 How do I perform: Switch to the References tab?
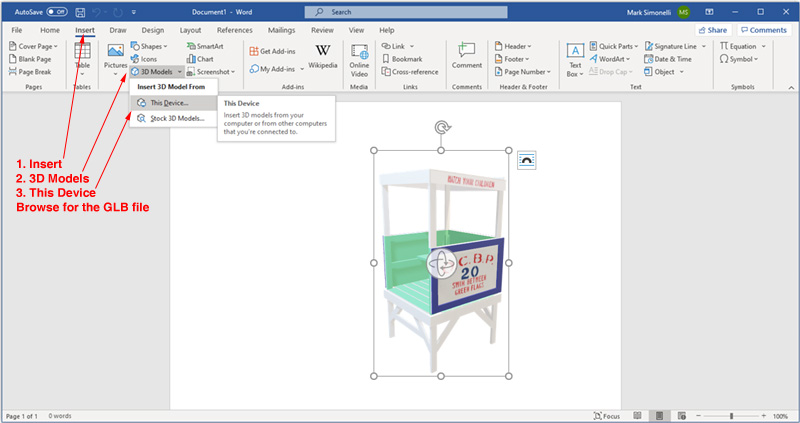(235, 30)
